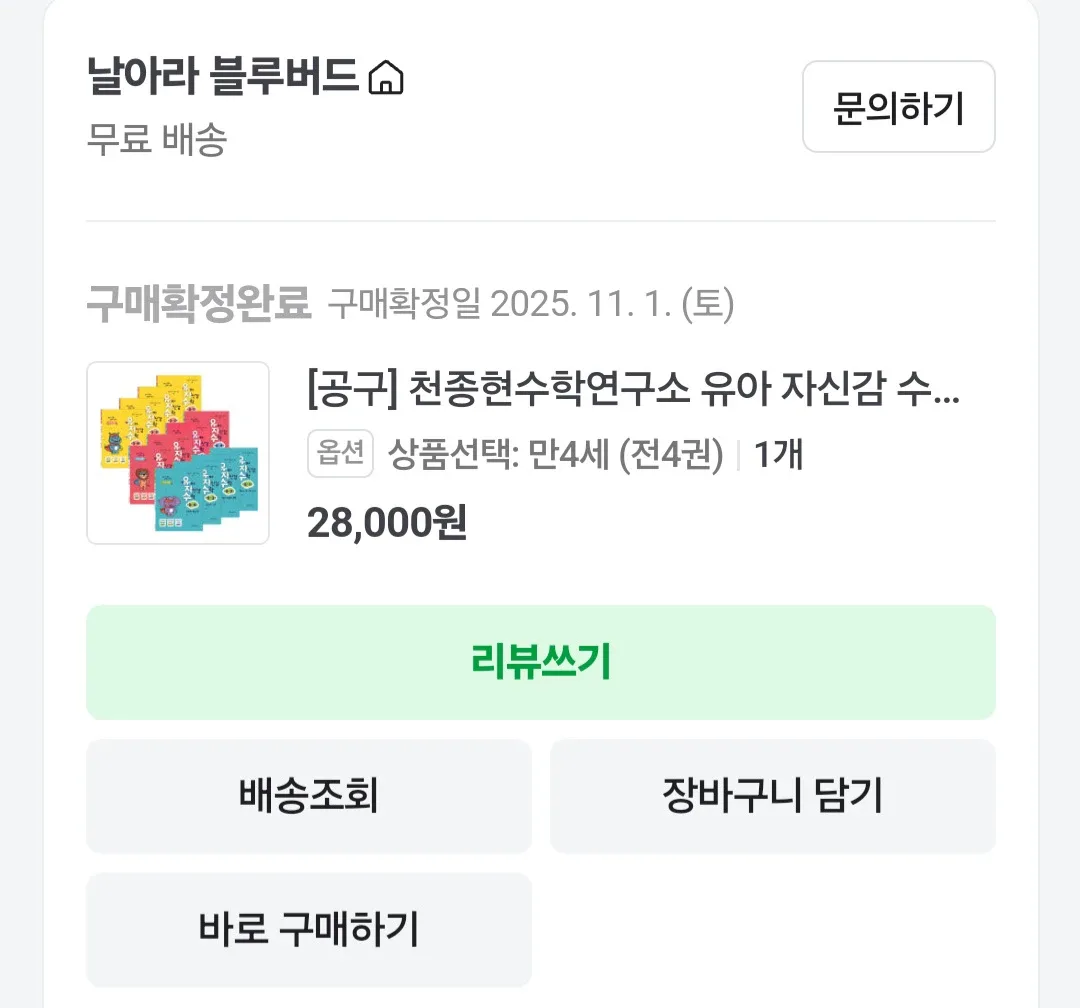
Task: Click the 28,000원 price
Action: pyautogui.click(x=387, y=521)
